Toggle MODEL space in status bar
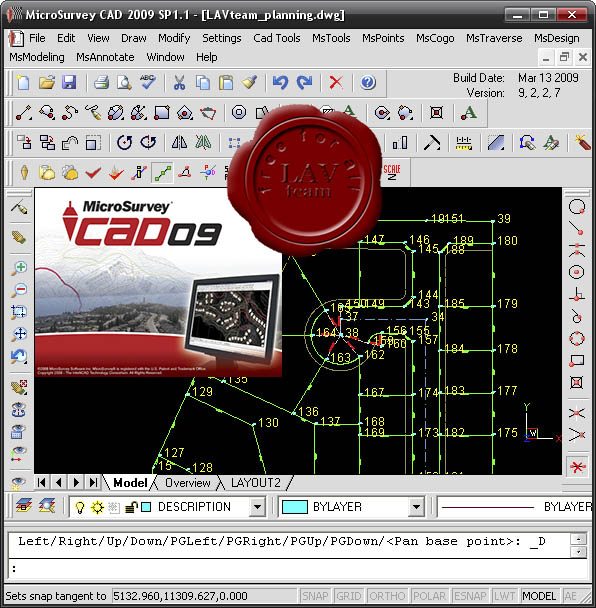Image resolution: width=596 pixels, height=608 pixels. (539, 596)
